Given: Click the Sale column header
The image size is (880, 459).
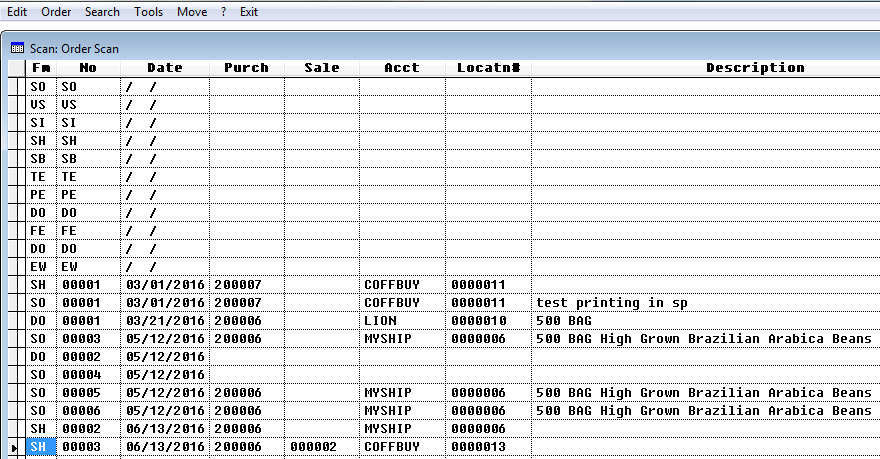Looking at the screenshot, I should coord(322,68).
